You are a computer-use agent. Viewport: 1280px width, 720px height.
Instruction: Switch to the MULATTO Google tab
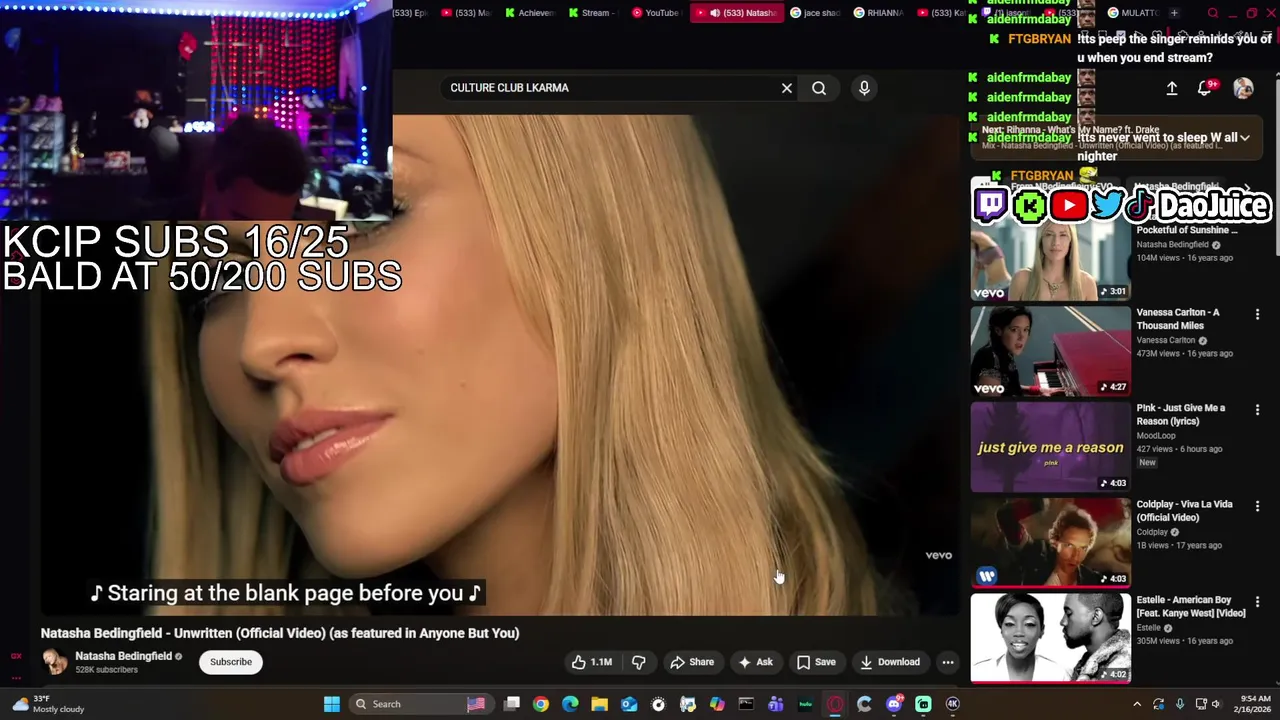(1133, 13)
